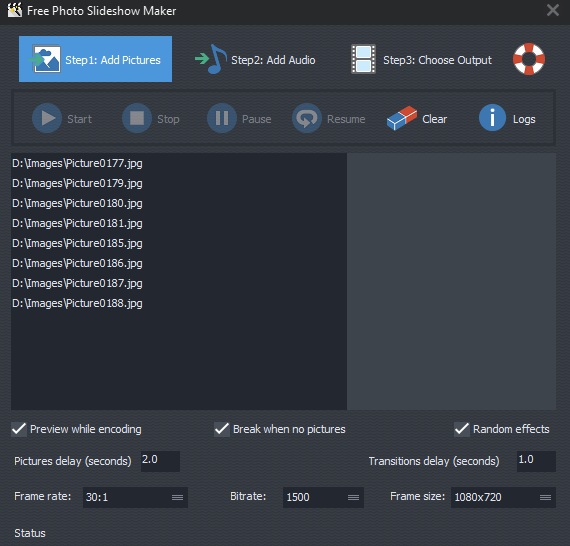Click the Clear button label
Image resolution: width=570 pixels, height=546 pixels.
pos(434,119)
